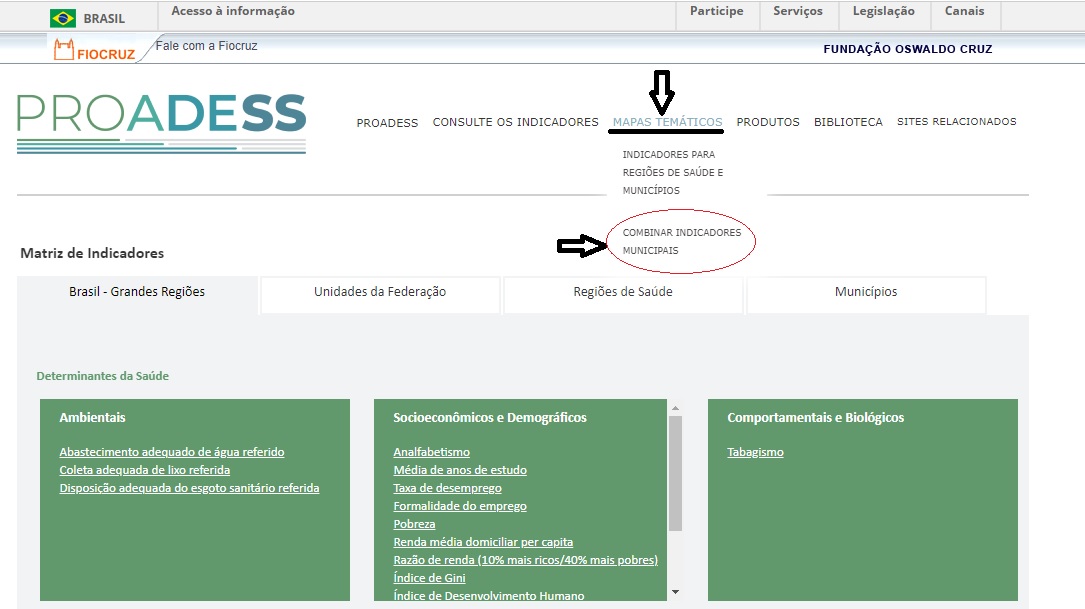The height and width of the screenshot is (609, 1085).
Task: Open the Produtos menu item
Action: pyautogui.click(x=768, y=122)
